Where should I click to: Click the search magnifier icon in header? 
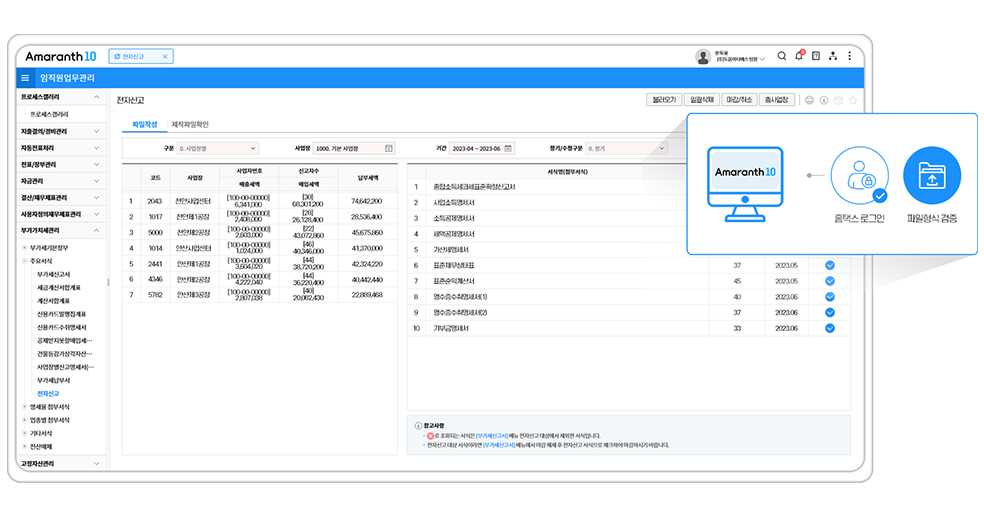click(x=782, y=56)
